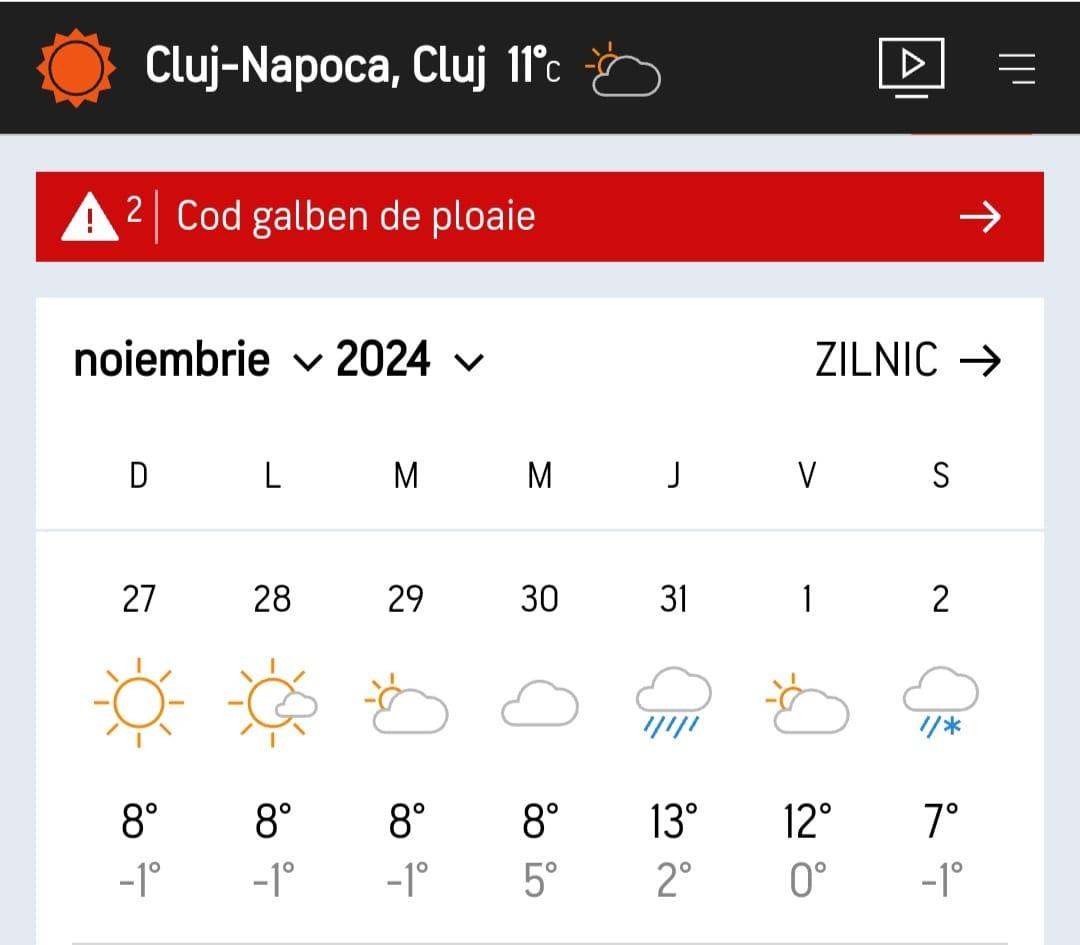Open the ZILNIC daily forecast link
This screenshot has width=1080, height=945.
click(907, 361)
